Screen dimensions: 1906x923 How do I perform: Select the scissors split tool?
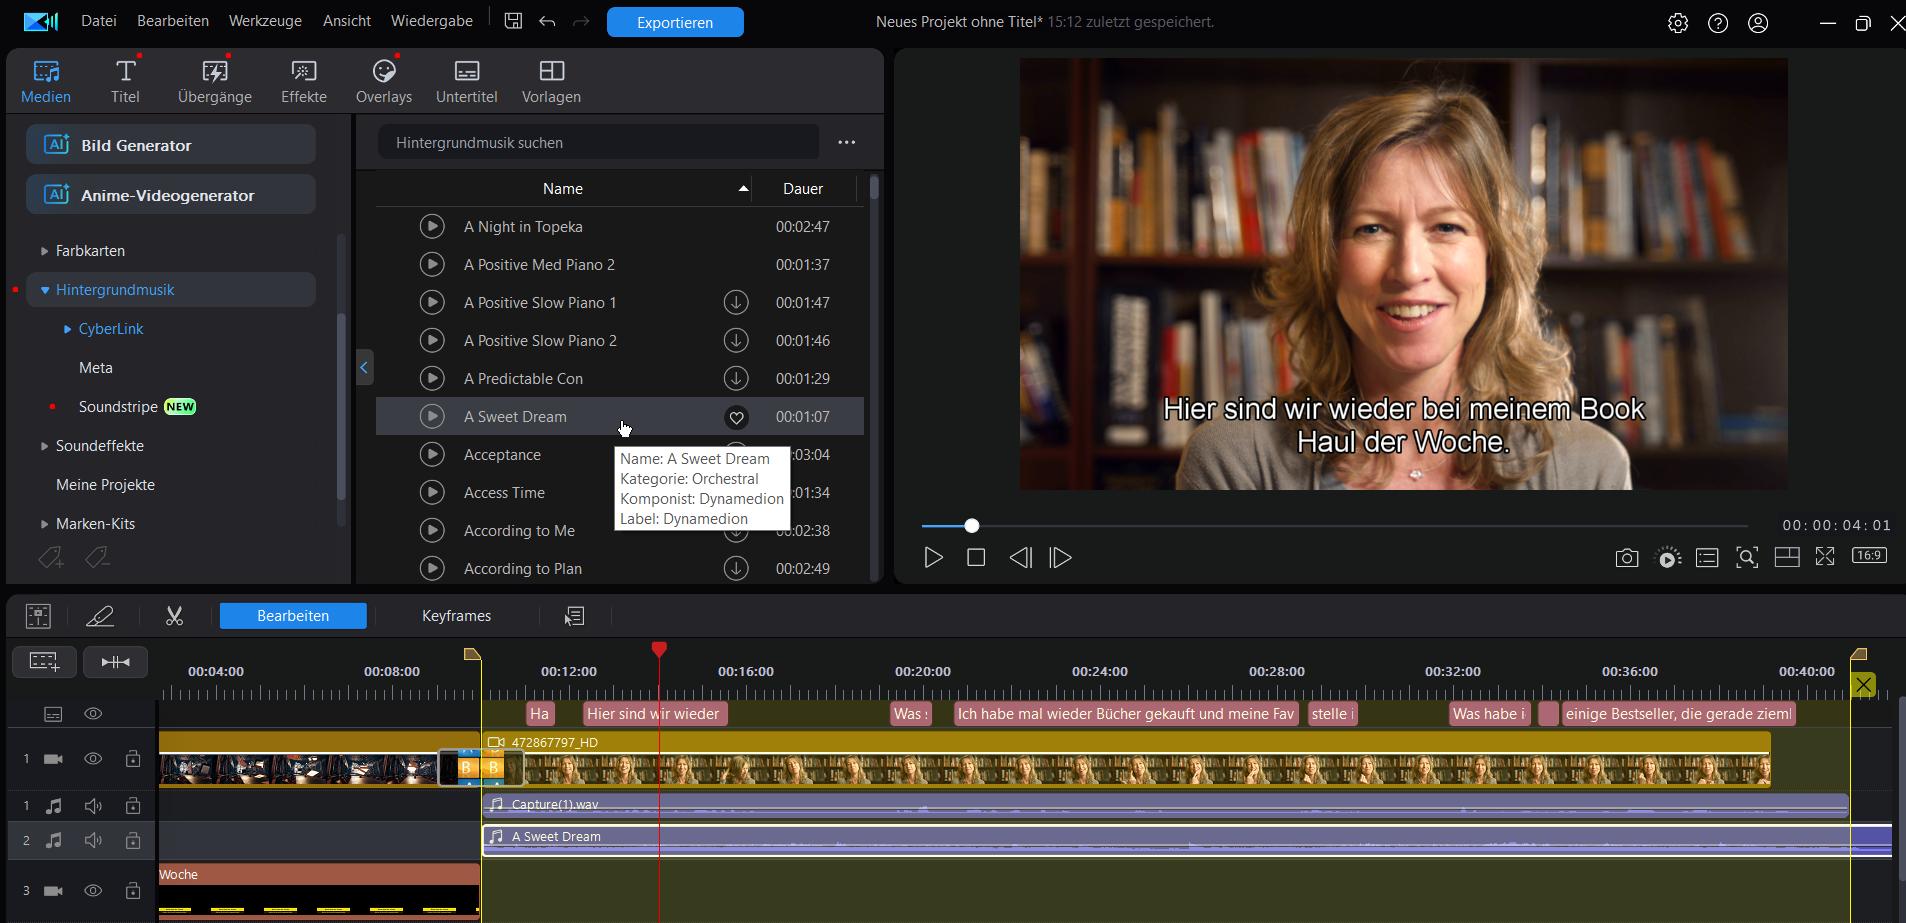click(174, 616)
